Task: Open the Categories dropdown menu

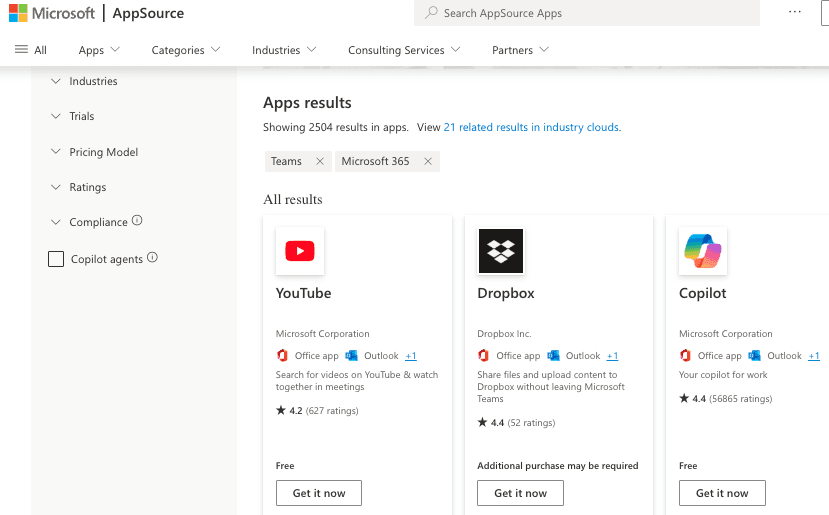Action: coord(186,50)
